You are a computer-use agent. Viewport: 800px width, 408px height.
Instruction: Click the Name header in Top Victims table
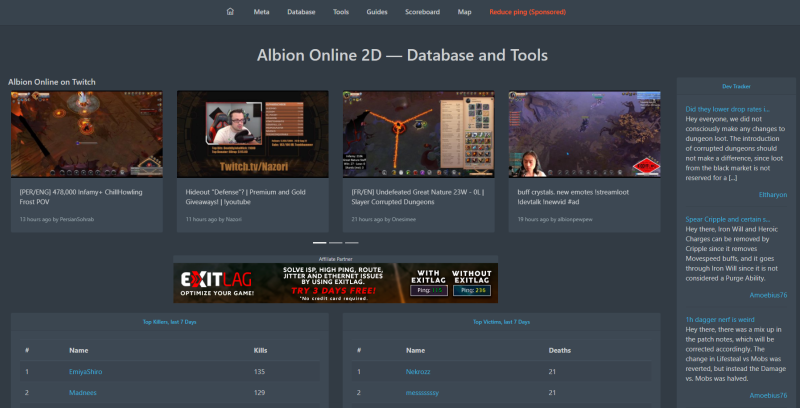pyautogui.click(x=415, y=350)
